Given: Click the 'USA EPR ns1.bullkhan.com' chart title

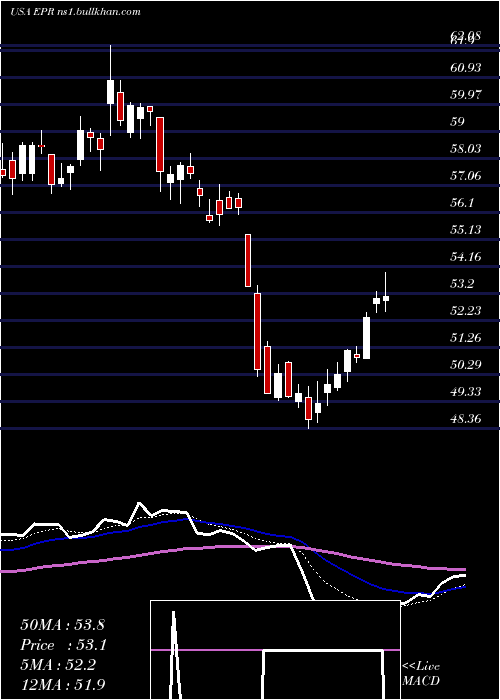Looking at the screenshot, I should pyautogui.click(x=76, y=11).
